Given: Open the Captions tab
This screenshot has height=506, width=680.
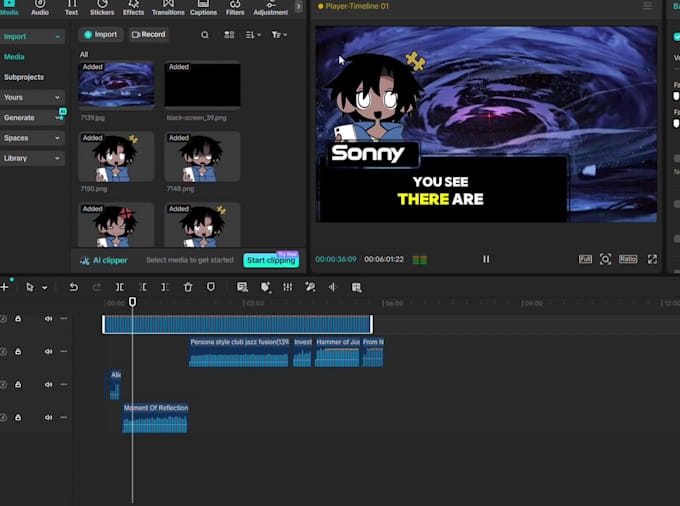Looking at the screenshot, I should coord(203,8).
